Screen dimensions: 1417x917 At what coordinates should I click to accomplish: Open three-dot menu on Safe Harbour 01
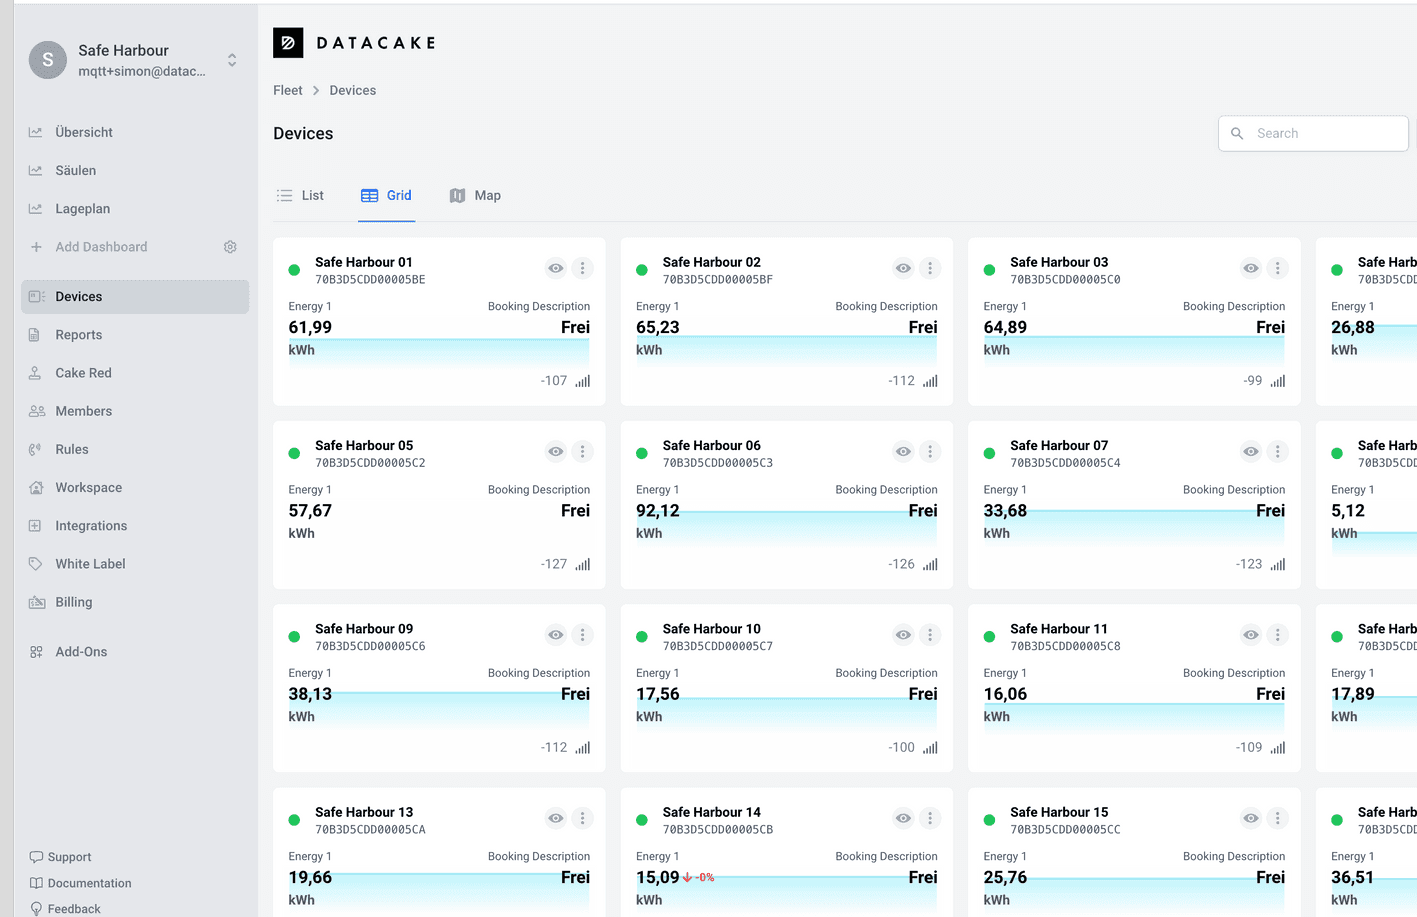582,268
